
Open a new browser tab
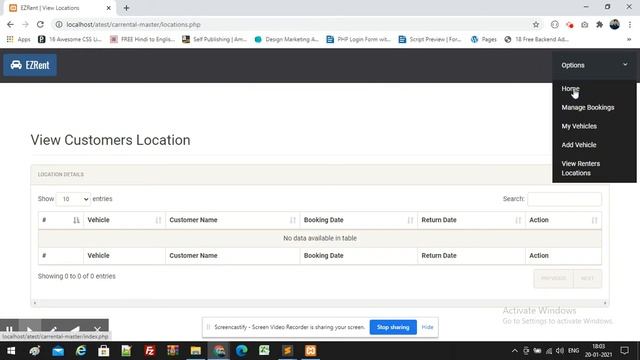(x=126, y=8)
